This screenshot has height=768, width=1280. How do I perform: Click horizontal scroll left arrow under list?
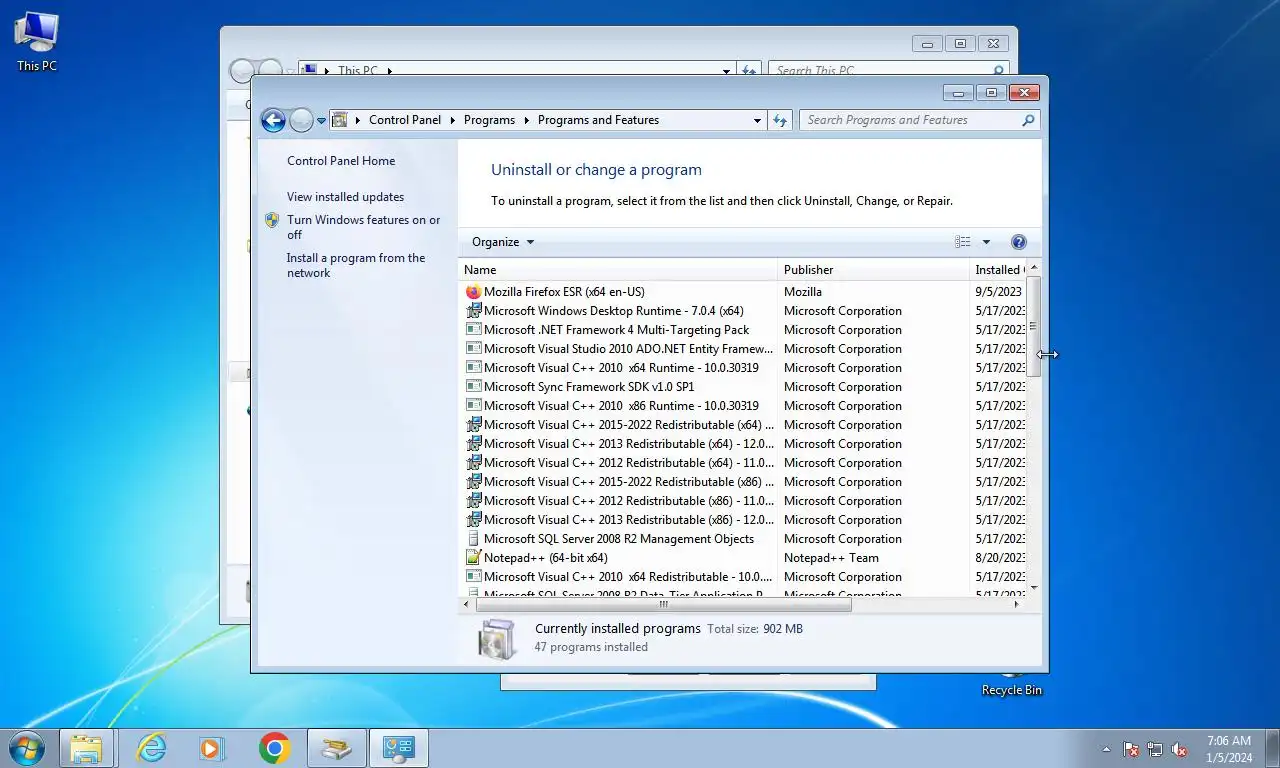tap(466, 604)
